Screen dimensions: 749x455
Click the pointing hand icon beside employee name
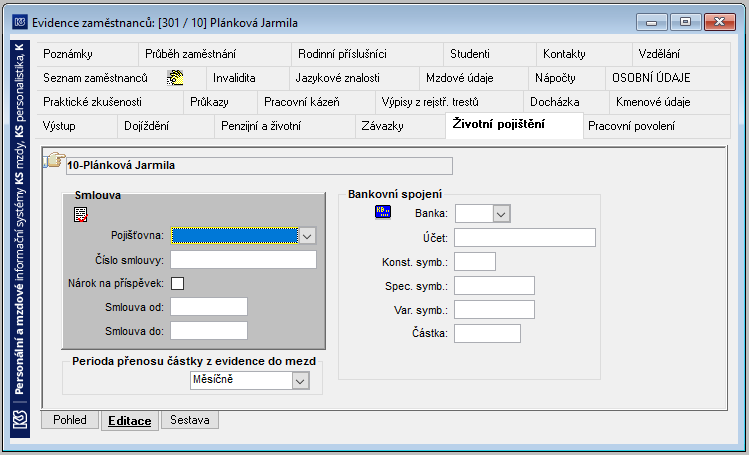[55, 160]
